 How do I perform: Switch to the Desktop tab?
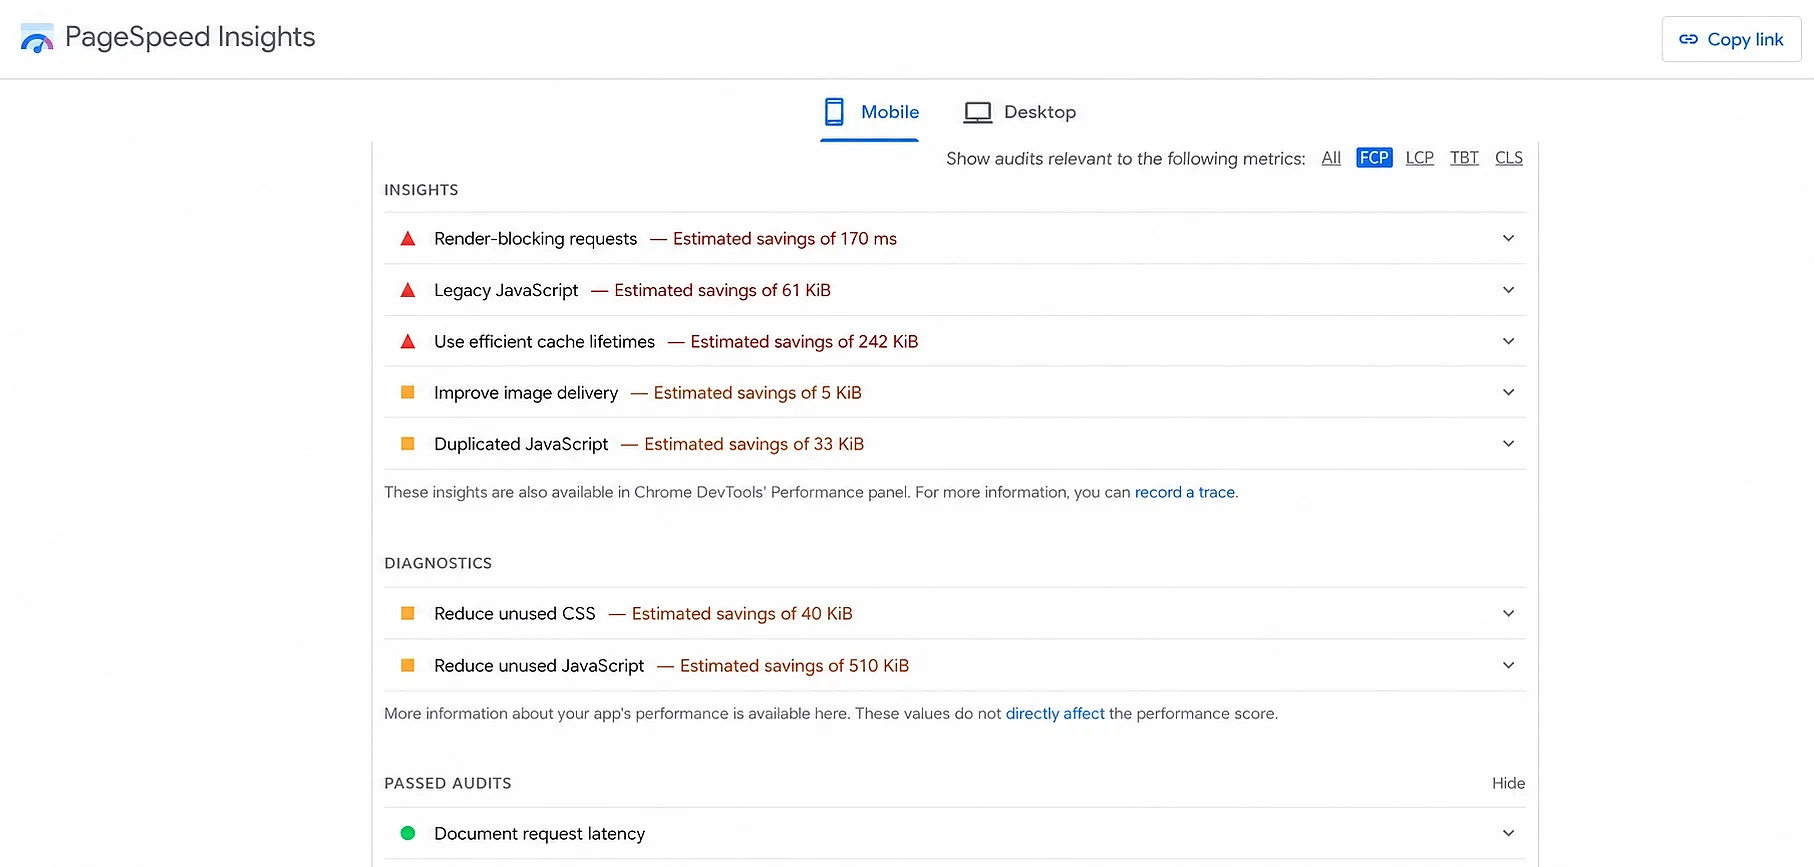1020,112
